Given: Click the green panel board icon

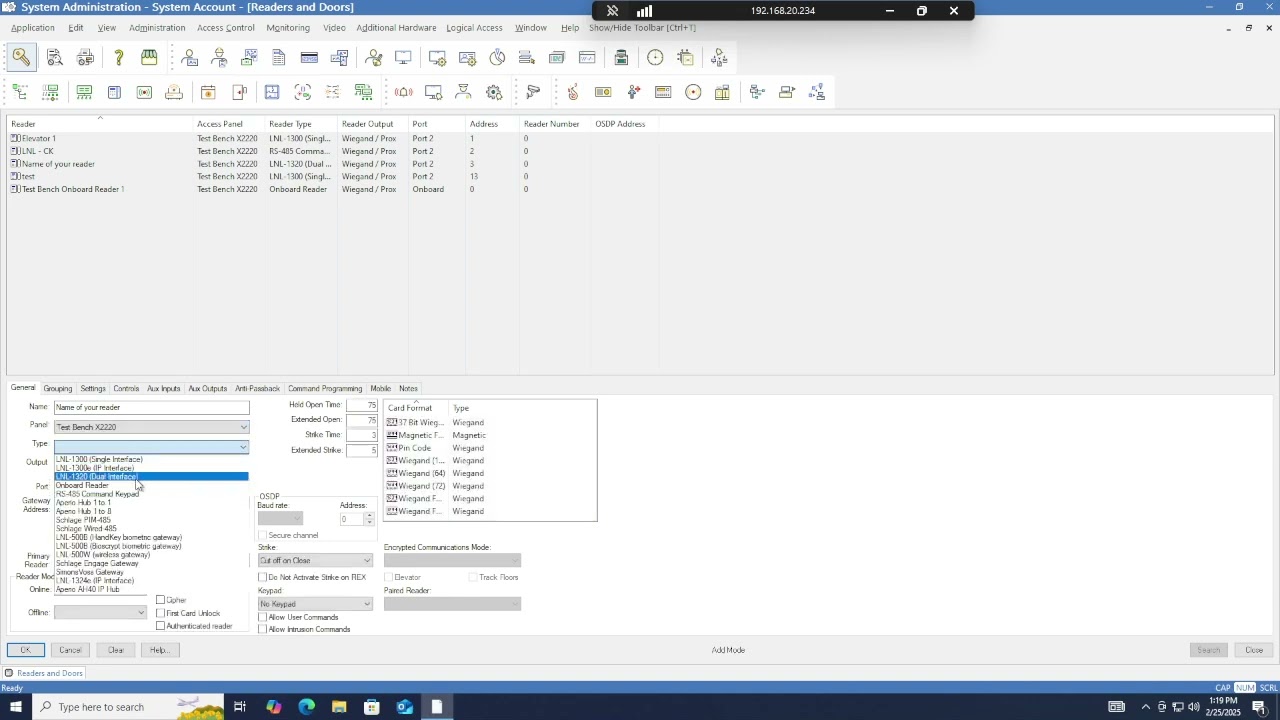Looking at the screenshot, I should (84, 92).
